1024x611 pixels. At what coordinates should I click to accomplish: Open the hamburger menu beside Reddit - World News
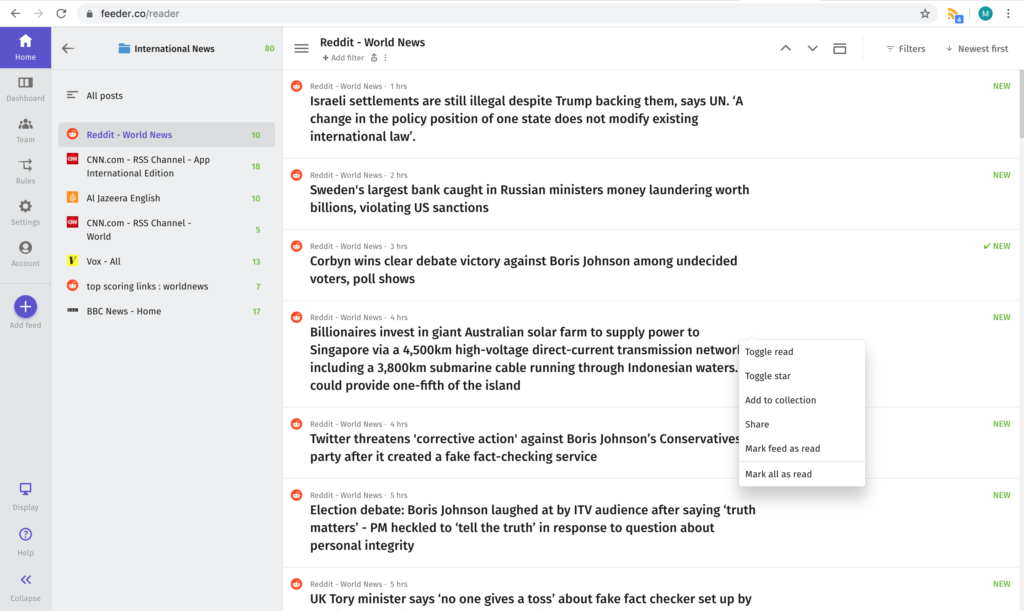[x=301, y=48]
